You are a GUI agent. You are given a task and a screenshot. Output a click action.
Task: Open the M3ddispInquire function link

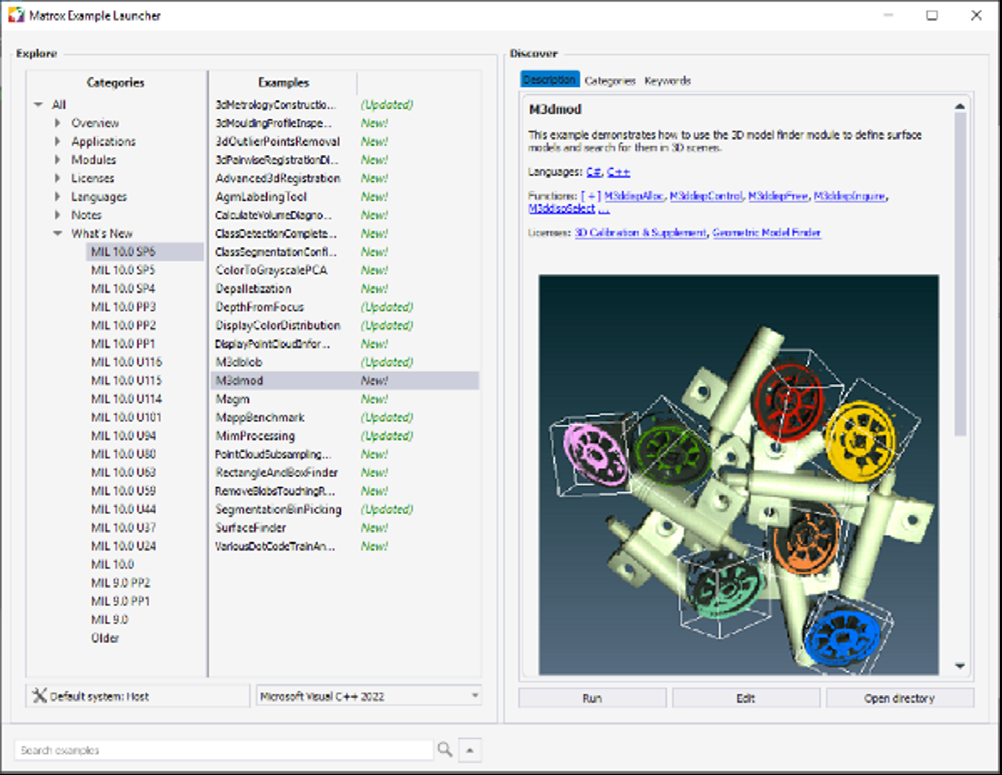(849, 196)
